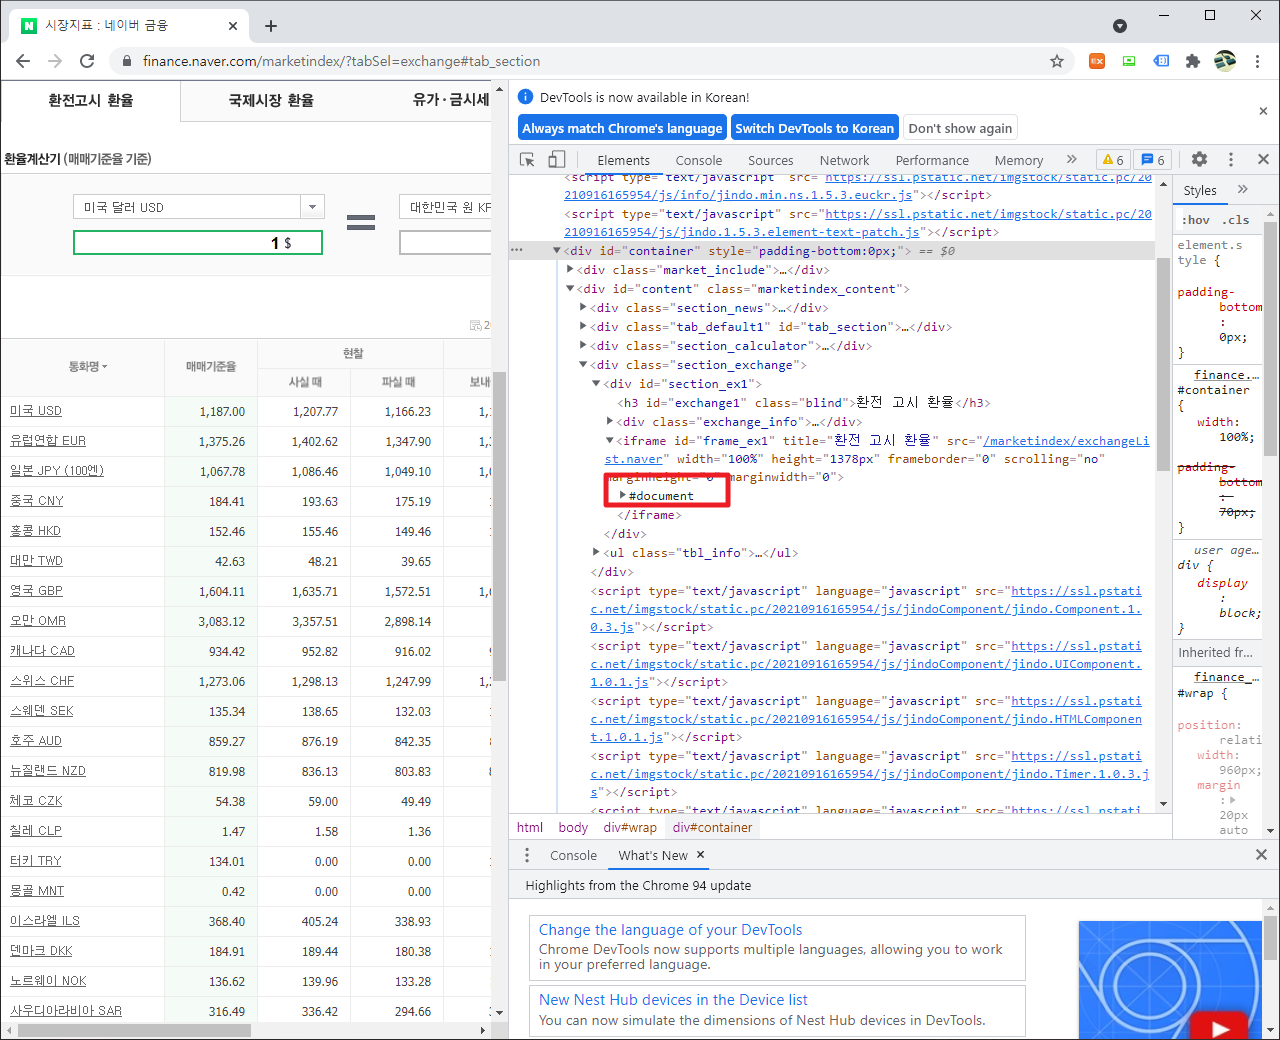This screenshot has width=1280, height=1040.
Task: Open 유럽연합 EUR currency link
Action: 48,440
